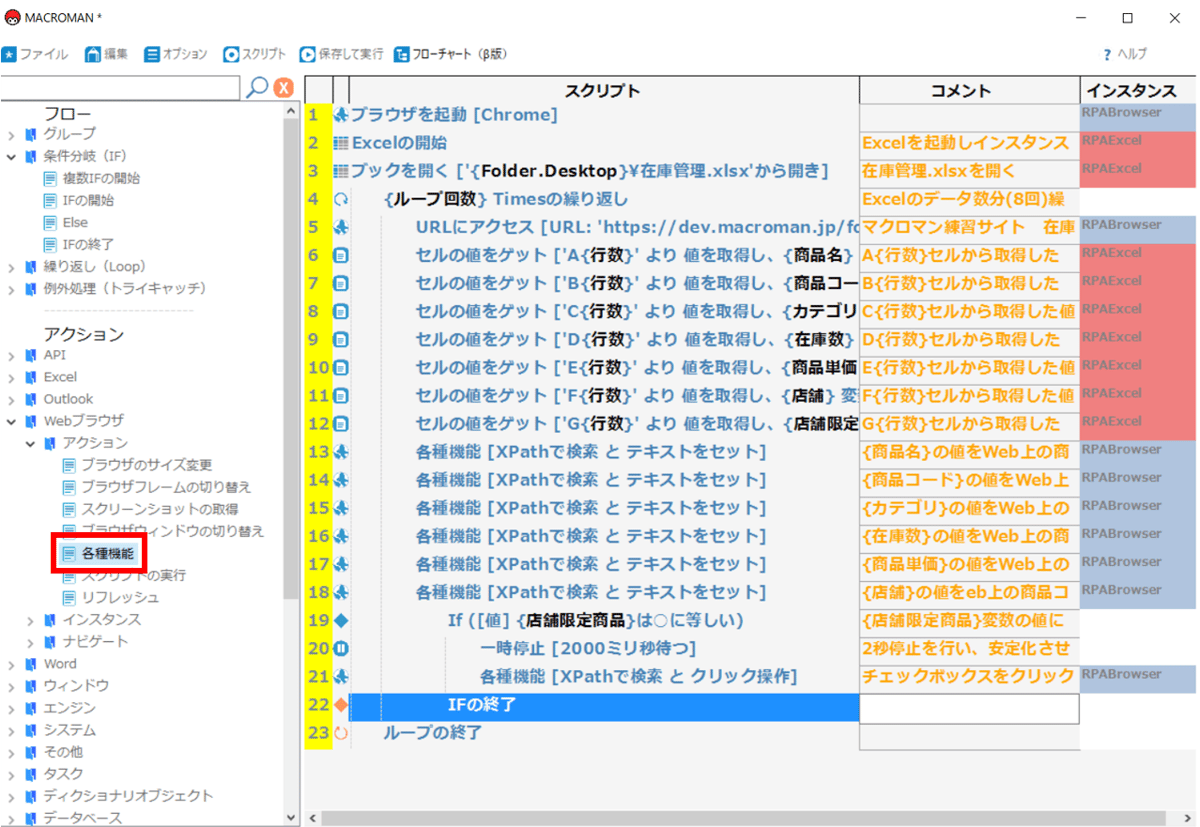Viewport: 1200px width, 827px height.
Task: Click cell-get icon on row 12
Action: tap(340, 424)
